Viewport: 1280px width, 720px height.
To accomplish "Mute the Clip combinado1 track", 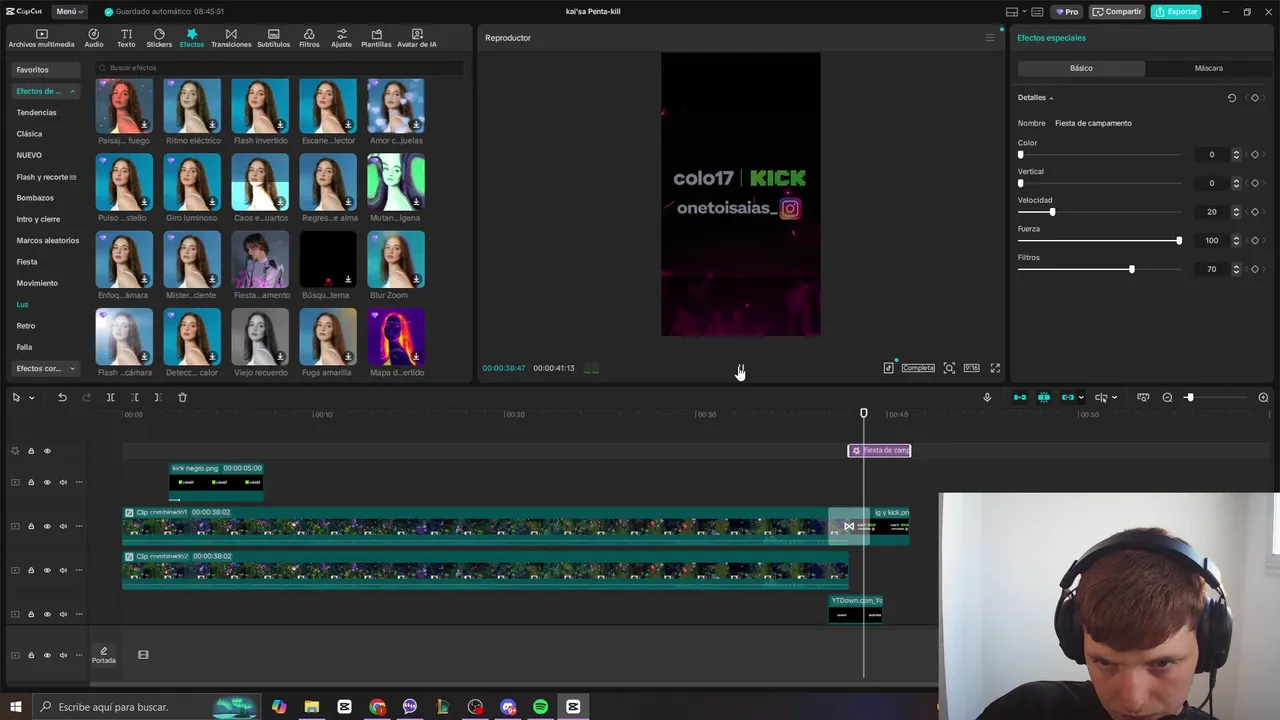I will 63,526.
